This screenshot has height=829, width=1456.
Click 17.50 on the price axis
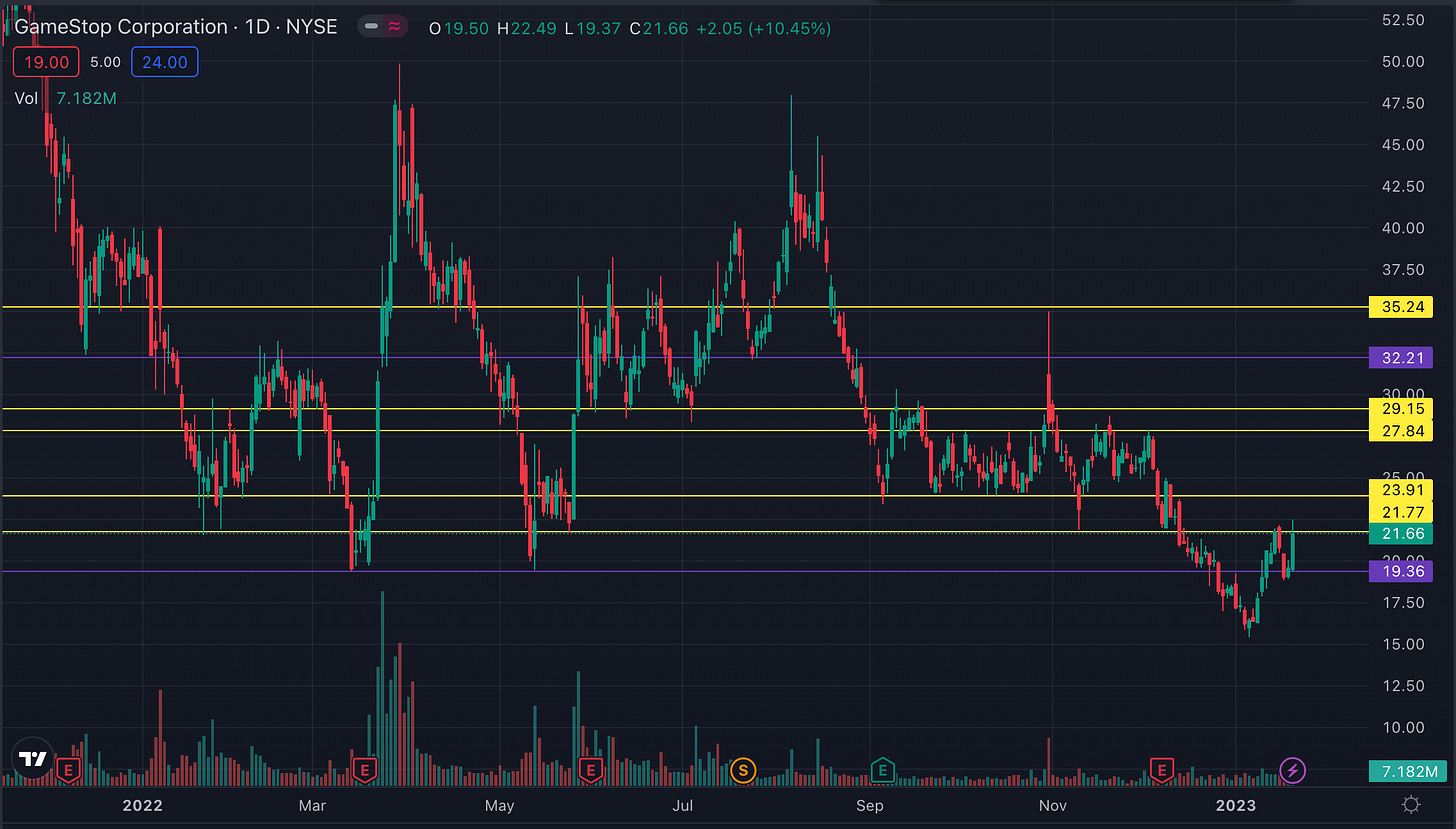pyautogui.click(x=1403, y=602)
